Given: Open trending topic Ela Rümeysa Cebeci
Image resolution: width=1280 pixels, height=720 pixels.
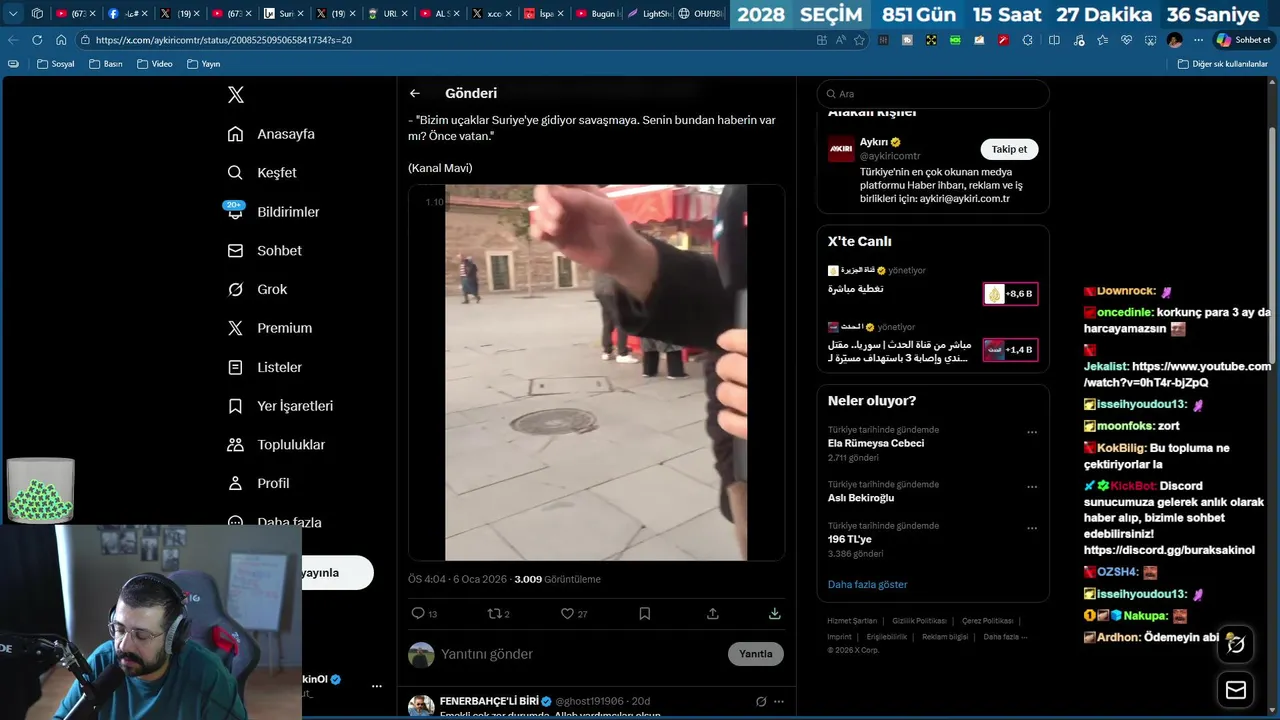Looking at the screenshot, I should [876, 443].
